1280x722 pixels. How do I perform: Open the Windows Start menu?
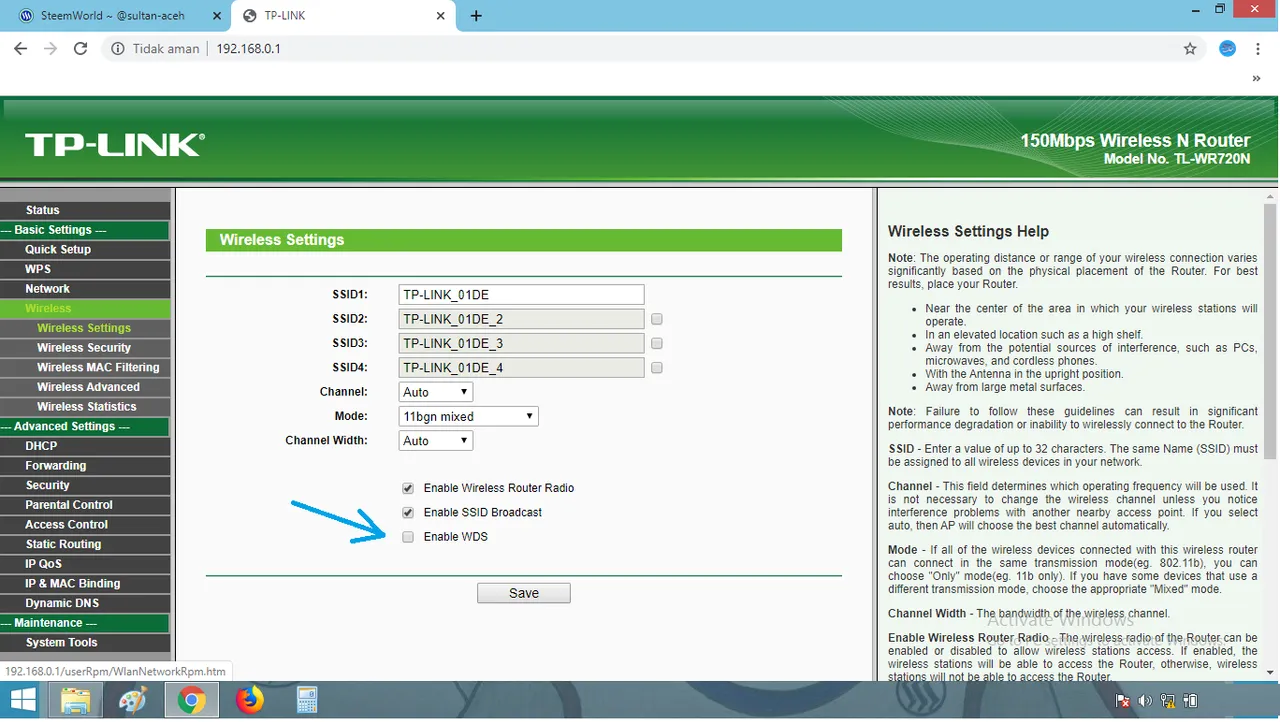[x=22, y=700]
